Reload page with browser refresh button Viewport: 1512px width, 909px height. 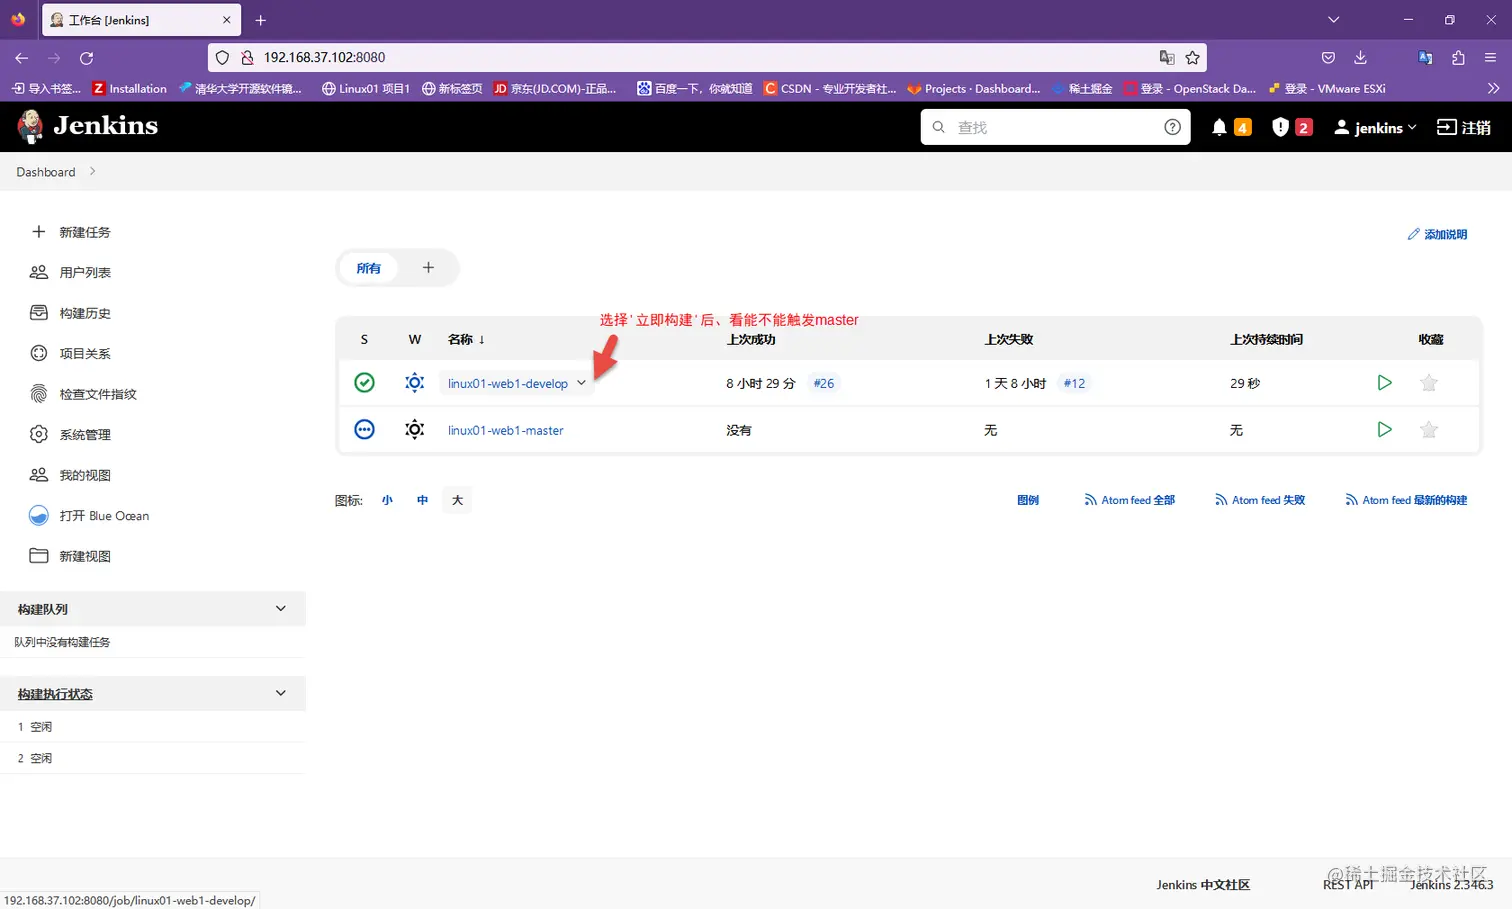tap(86, 58)
